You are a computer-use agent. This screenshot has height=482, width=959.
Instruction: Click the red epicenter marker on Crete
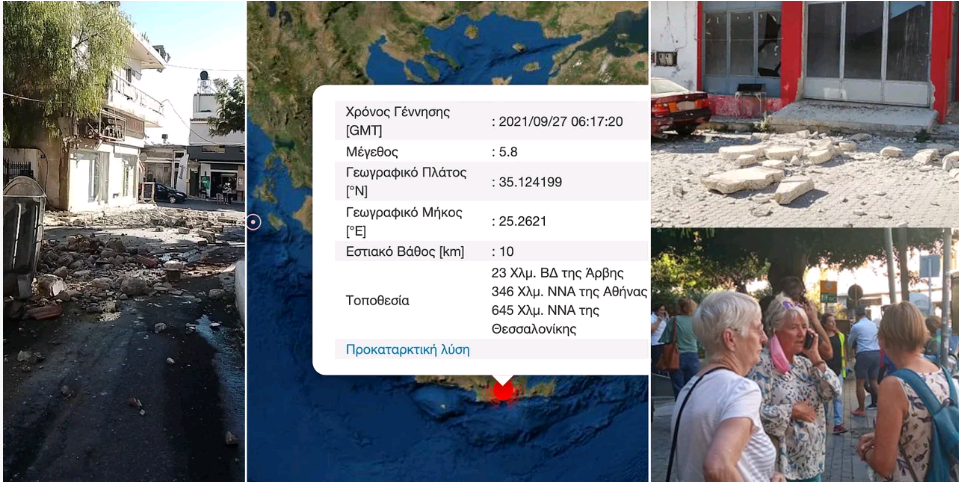[x=503, y=390]
